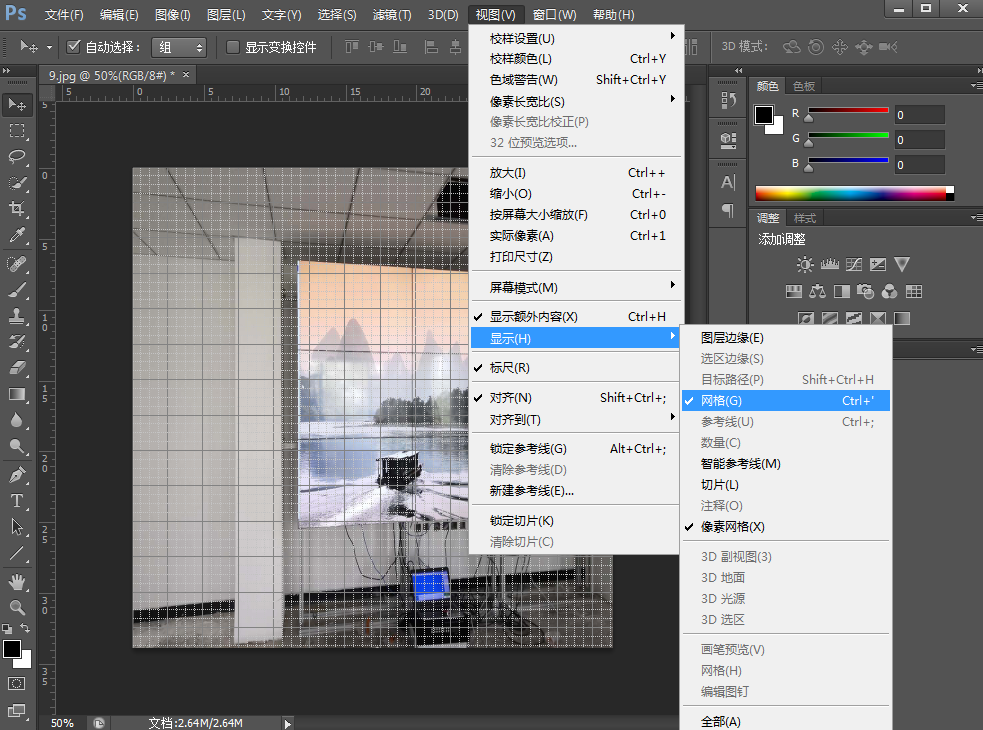
Task: Collapse the right panels to icons
Action: (737, 70)
